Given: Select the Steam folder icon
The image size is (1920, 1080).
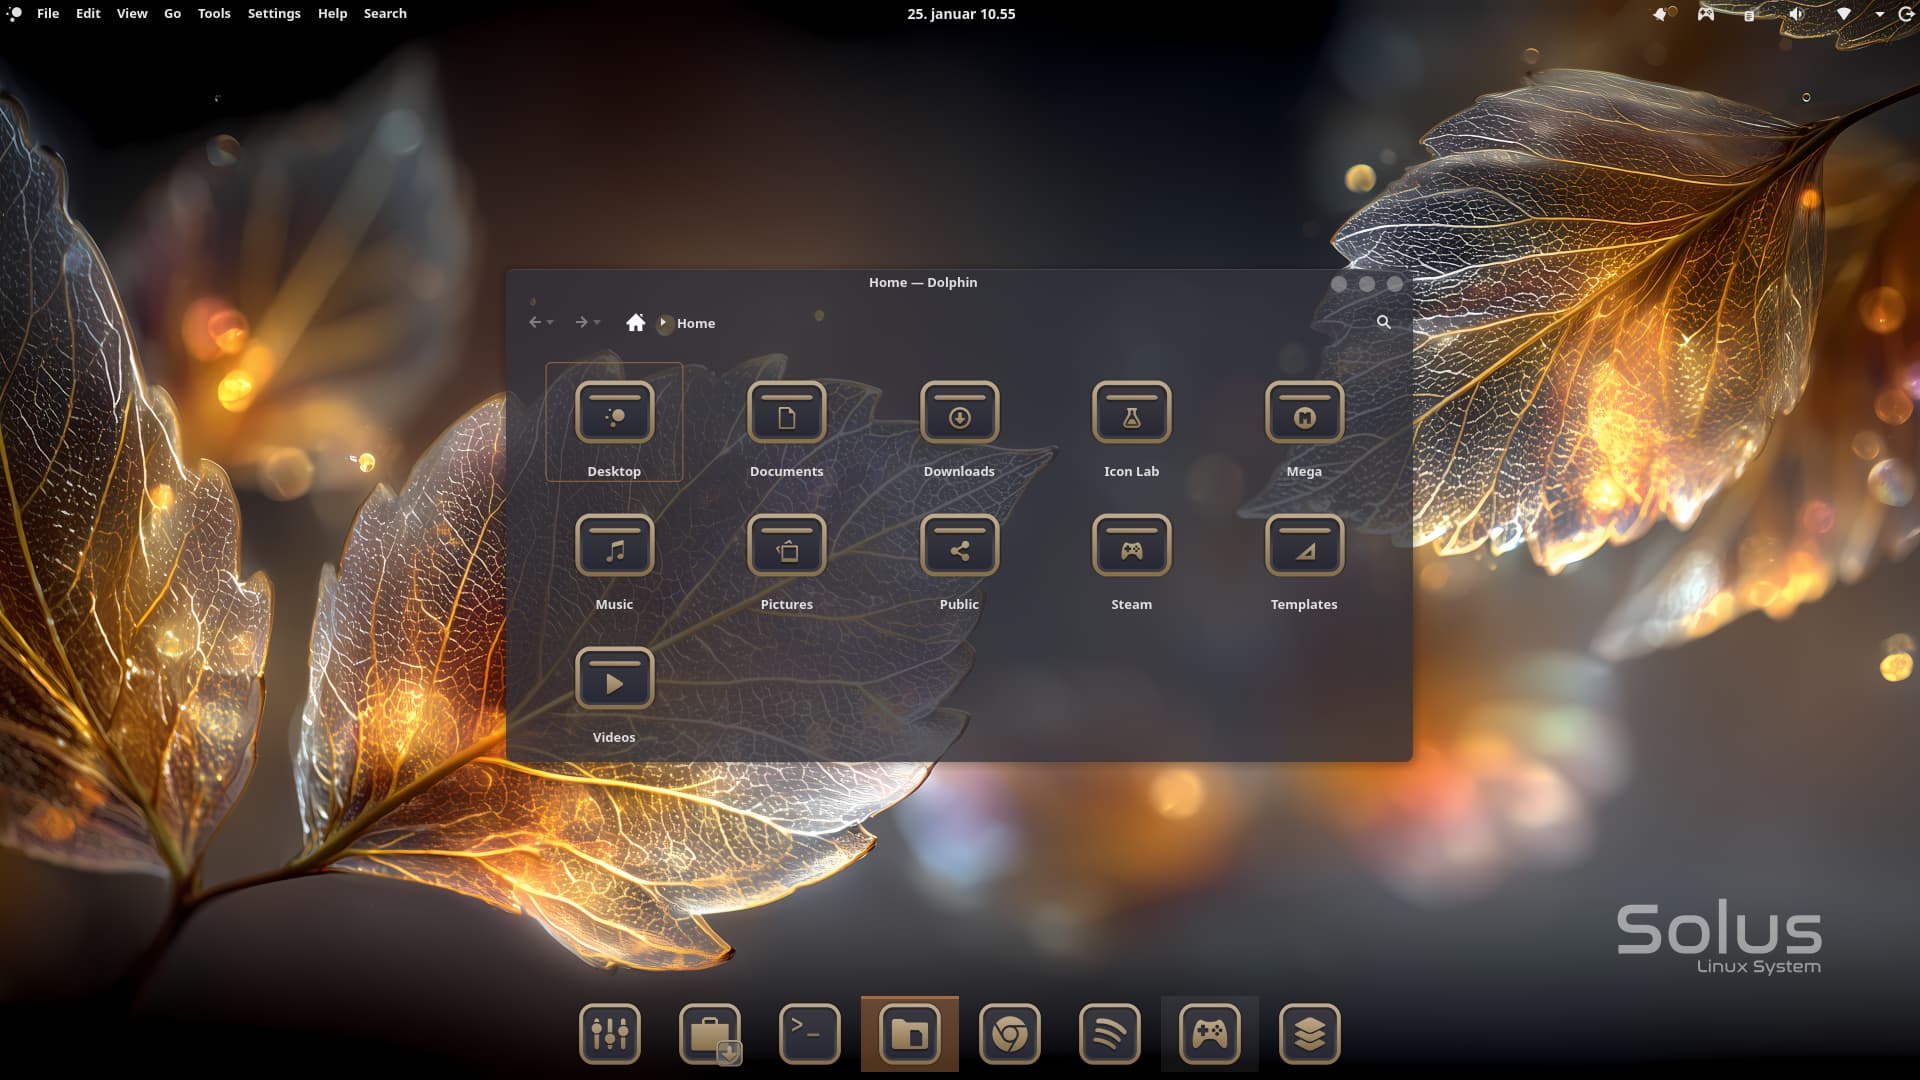Looking at the screenshot, I should point(1131,545).
